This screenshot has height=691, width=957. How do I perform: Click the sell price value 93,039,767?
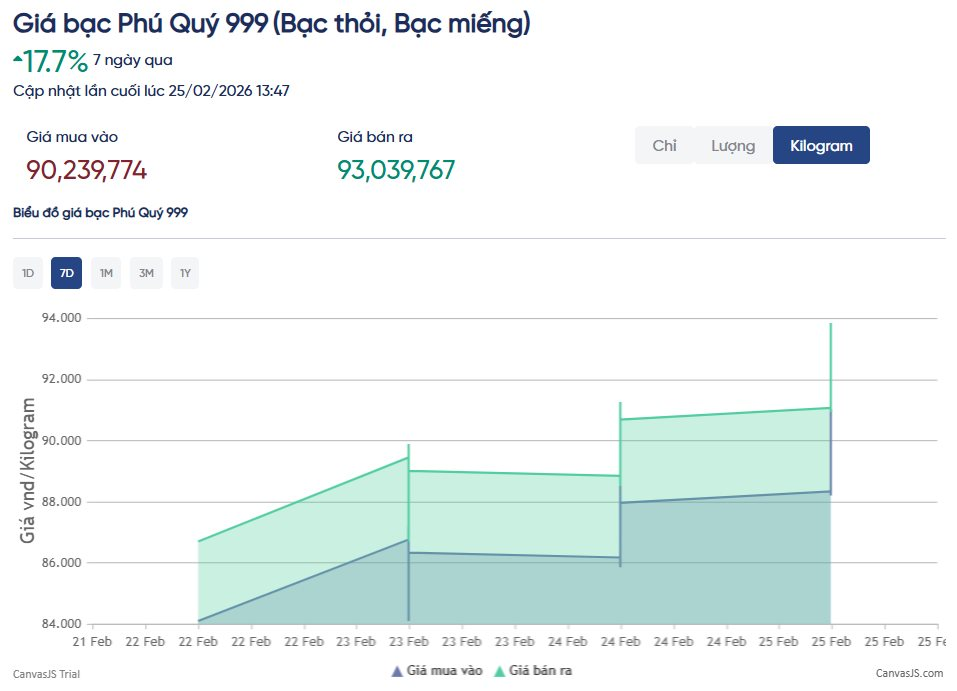coord(396,171)
